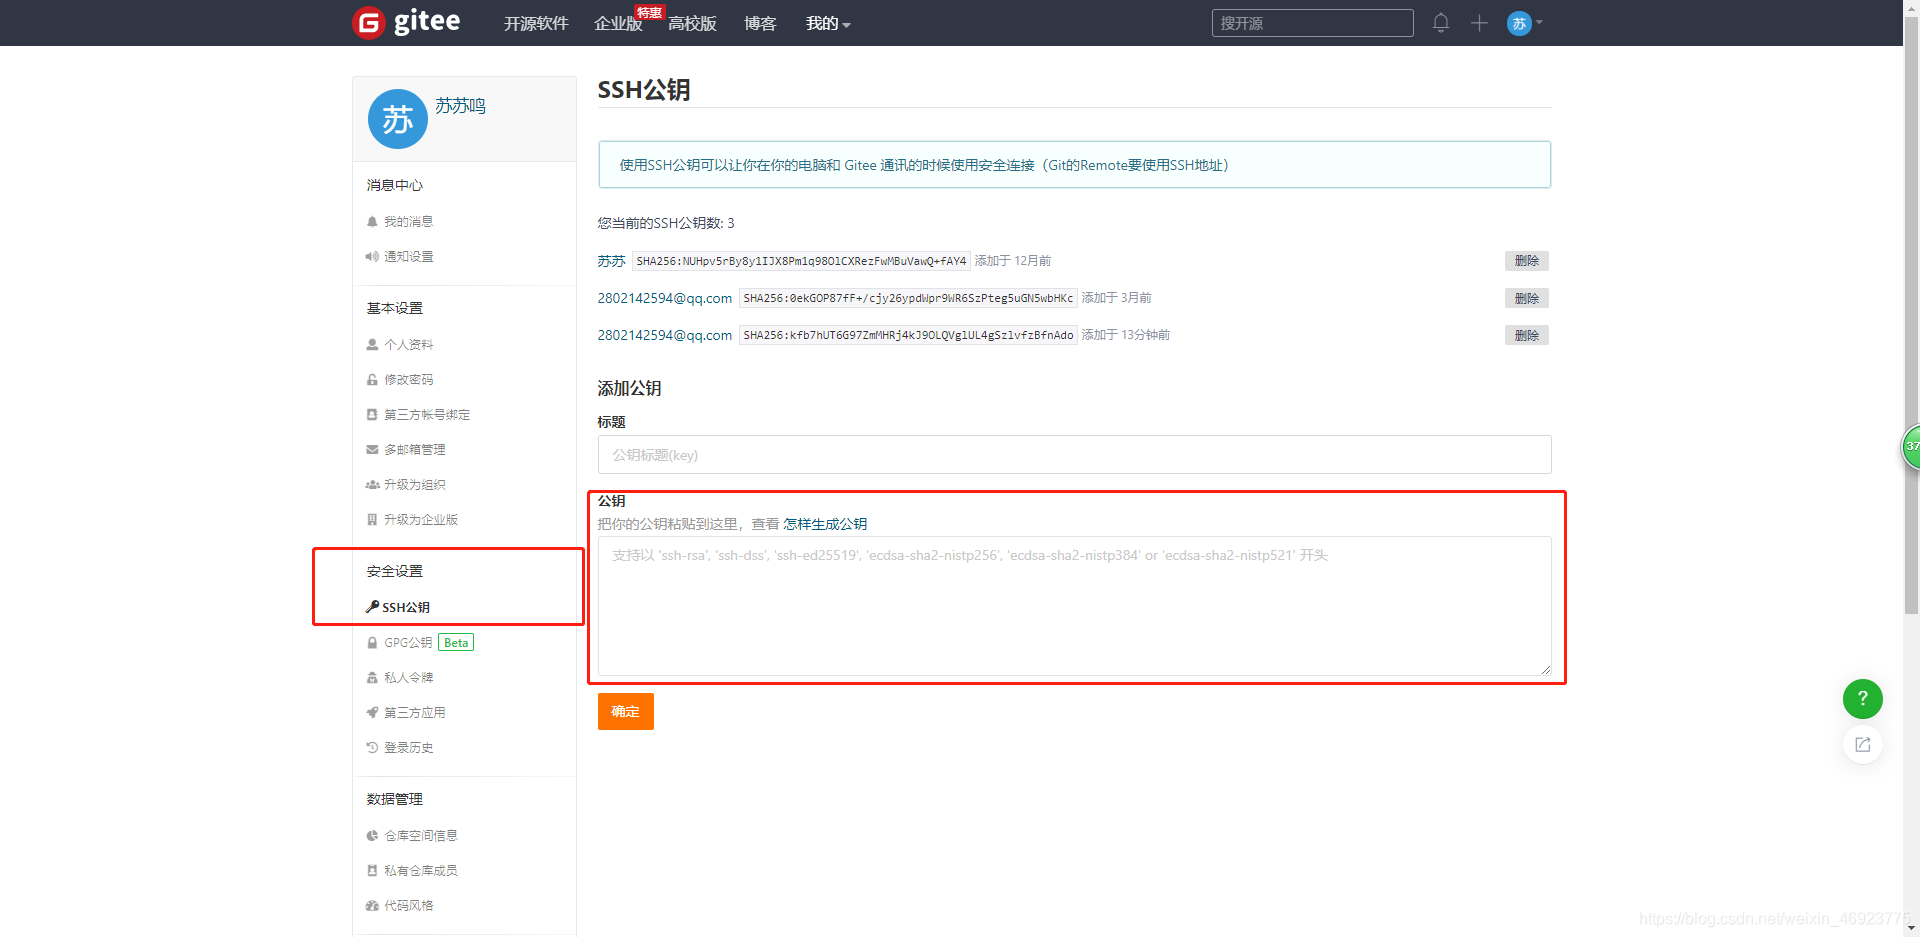Open 仓库空间信息 page
1920x937 pixels.
pyautogui.click(x=421, y=835)
